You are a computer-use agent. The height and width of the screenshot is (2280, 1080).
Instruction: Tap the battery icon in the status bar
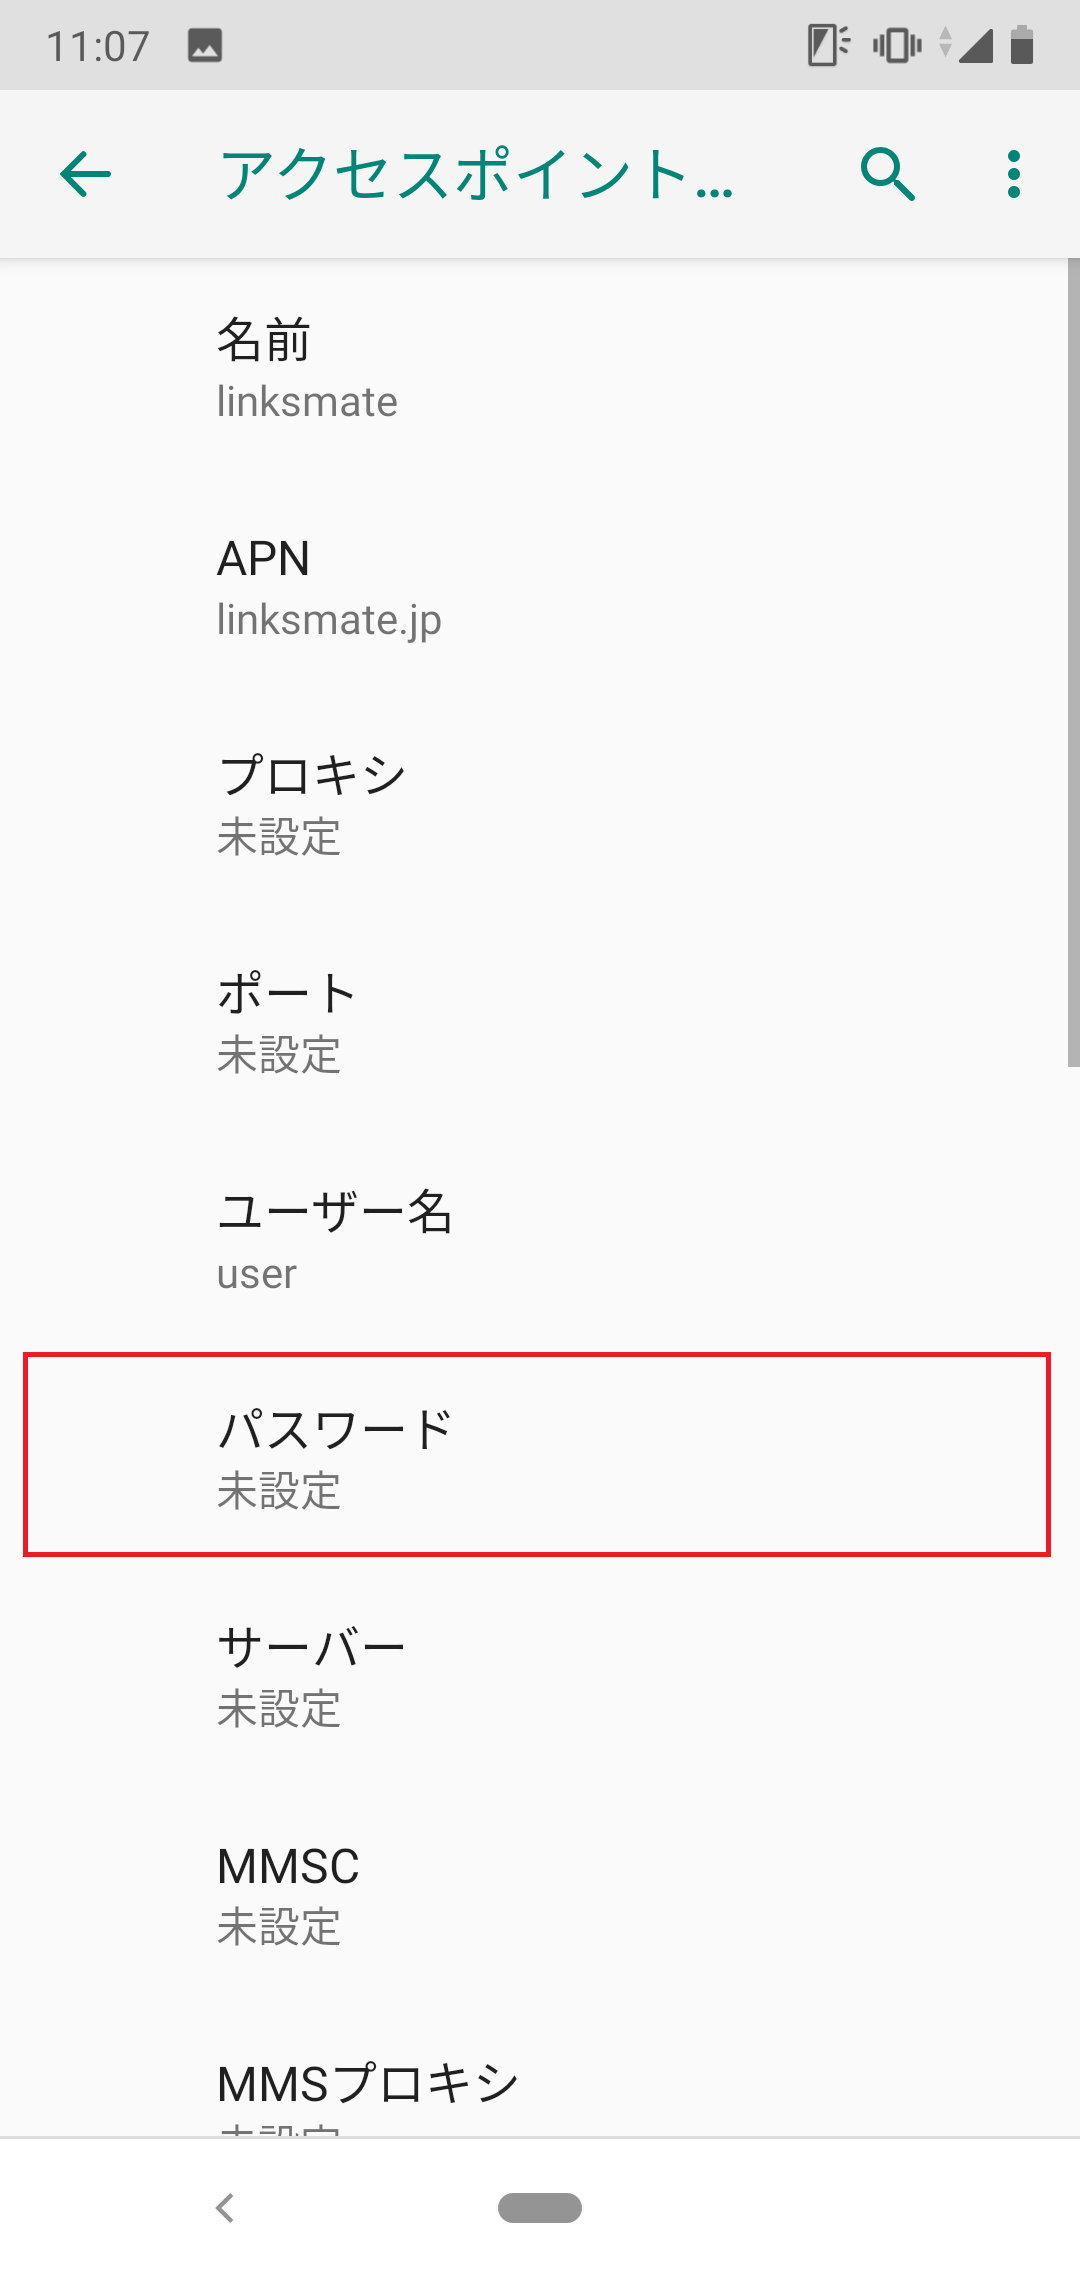(x=1022, y=43)
